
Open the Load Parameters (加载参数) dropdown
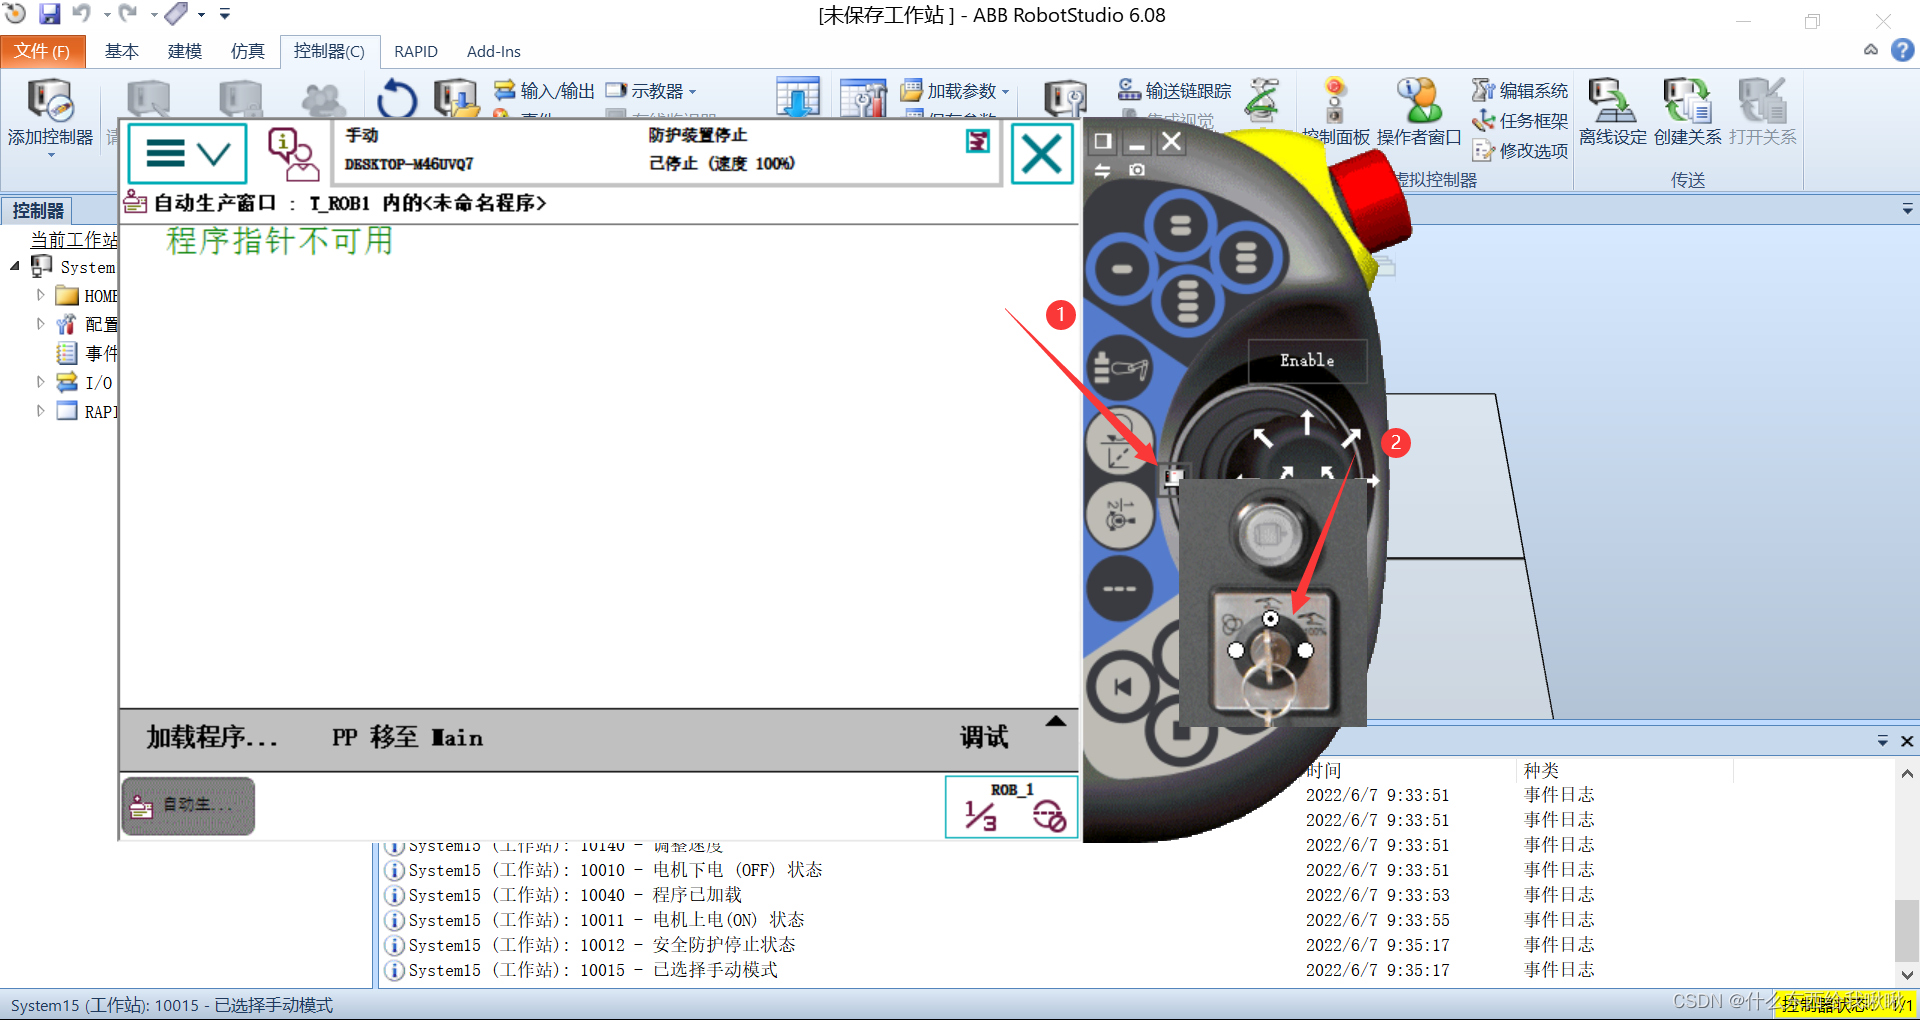[956, 91]
